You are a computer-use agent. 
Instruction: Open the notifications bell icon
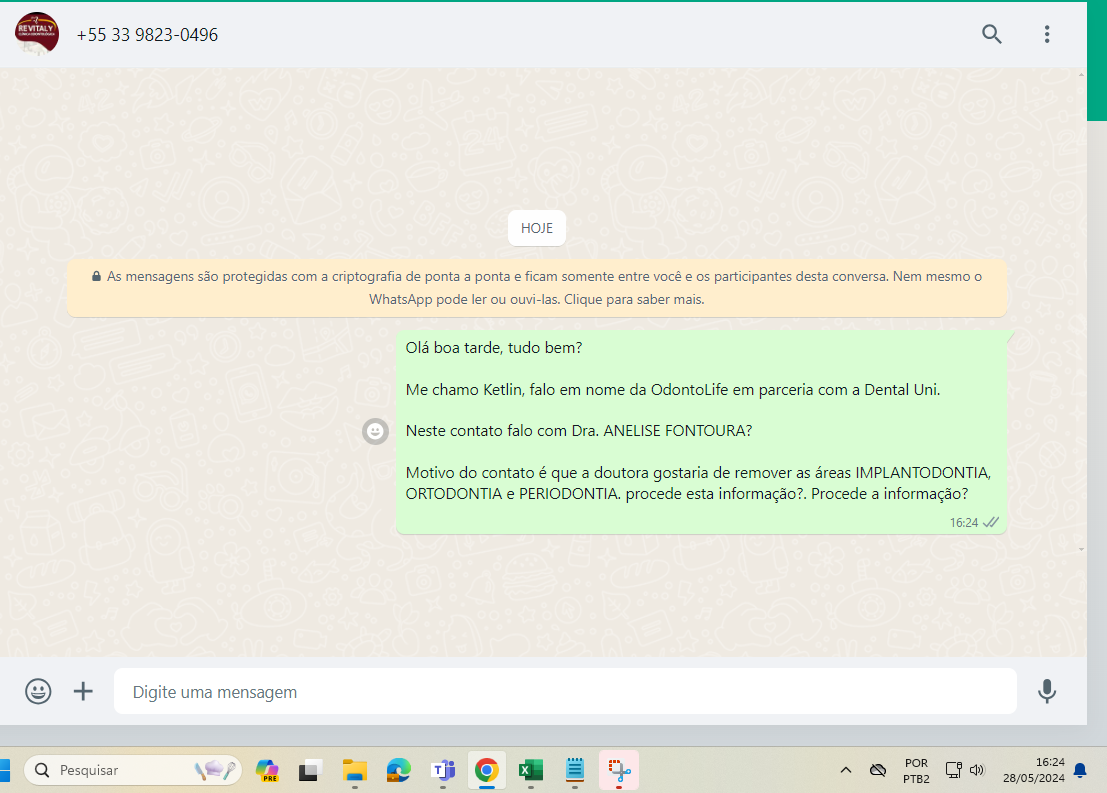click(1080, 770)
